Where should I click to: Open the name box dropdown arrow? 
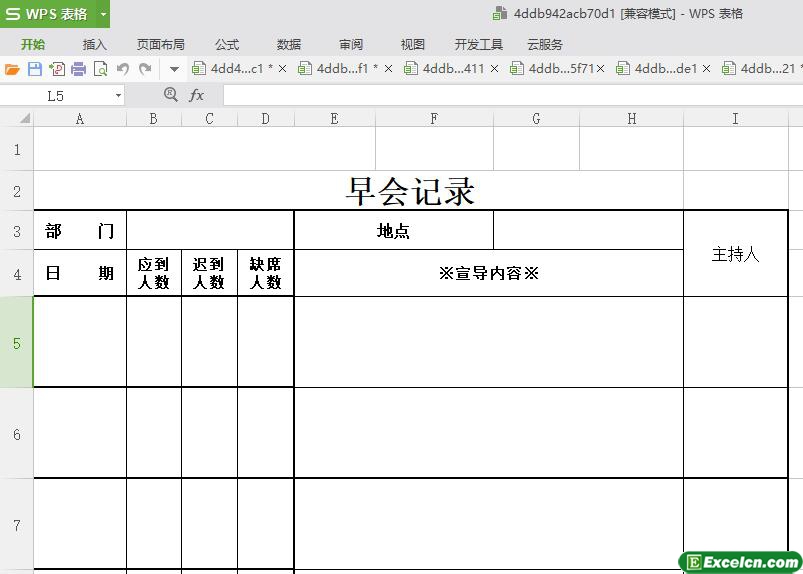point(118,96)
